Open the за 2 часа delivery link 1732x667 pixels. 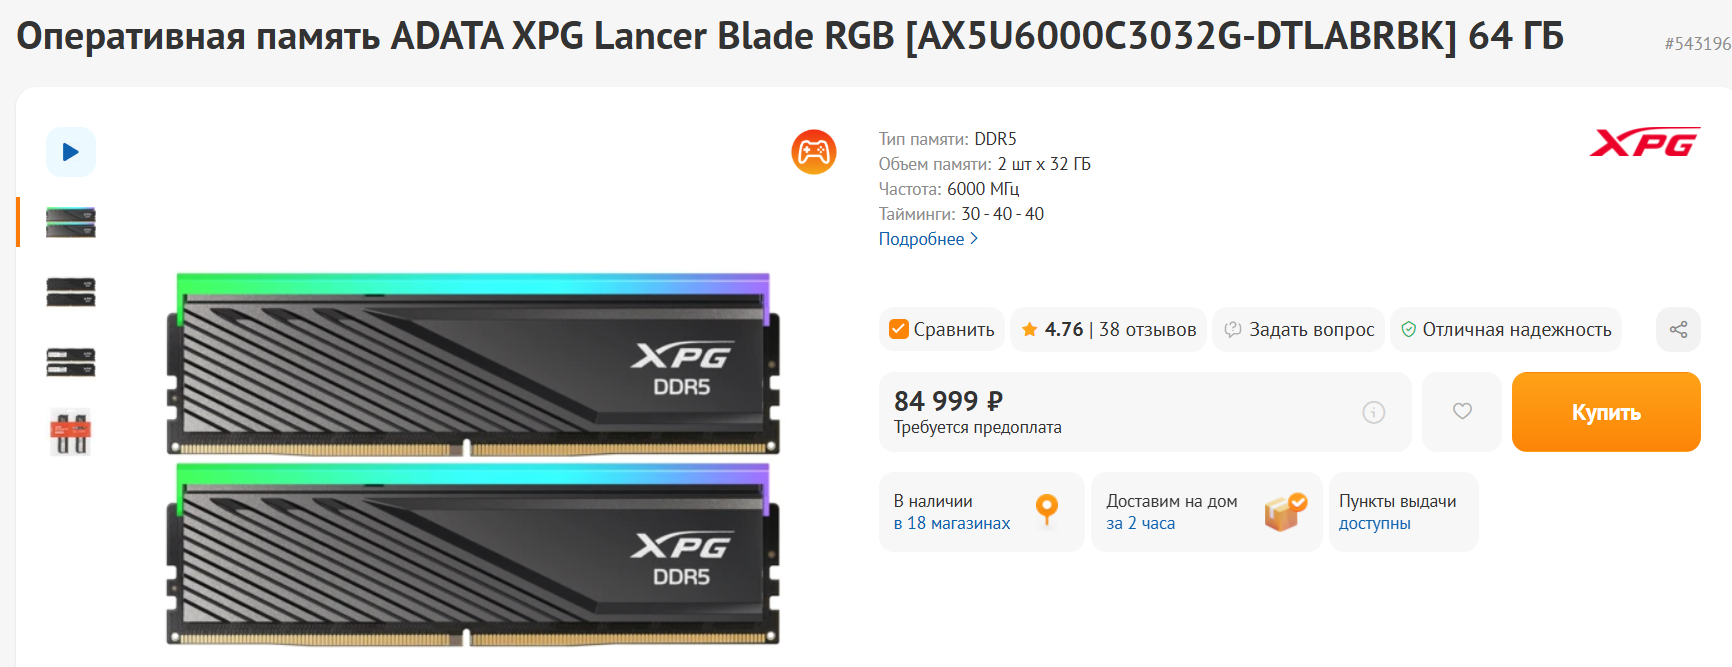pyautogui.click(x=1140, y=523)
